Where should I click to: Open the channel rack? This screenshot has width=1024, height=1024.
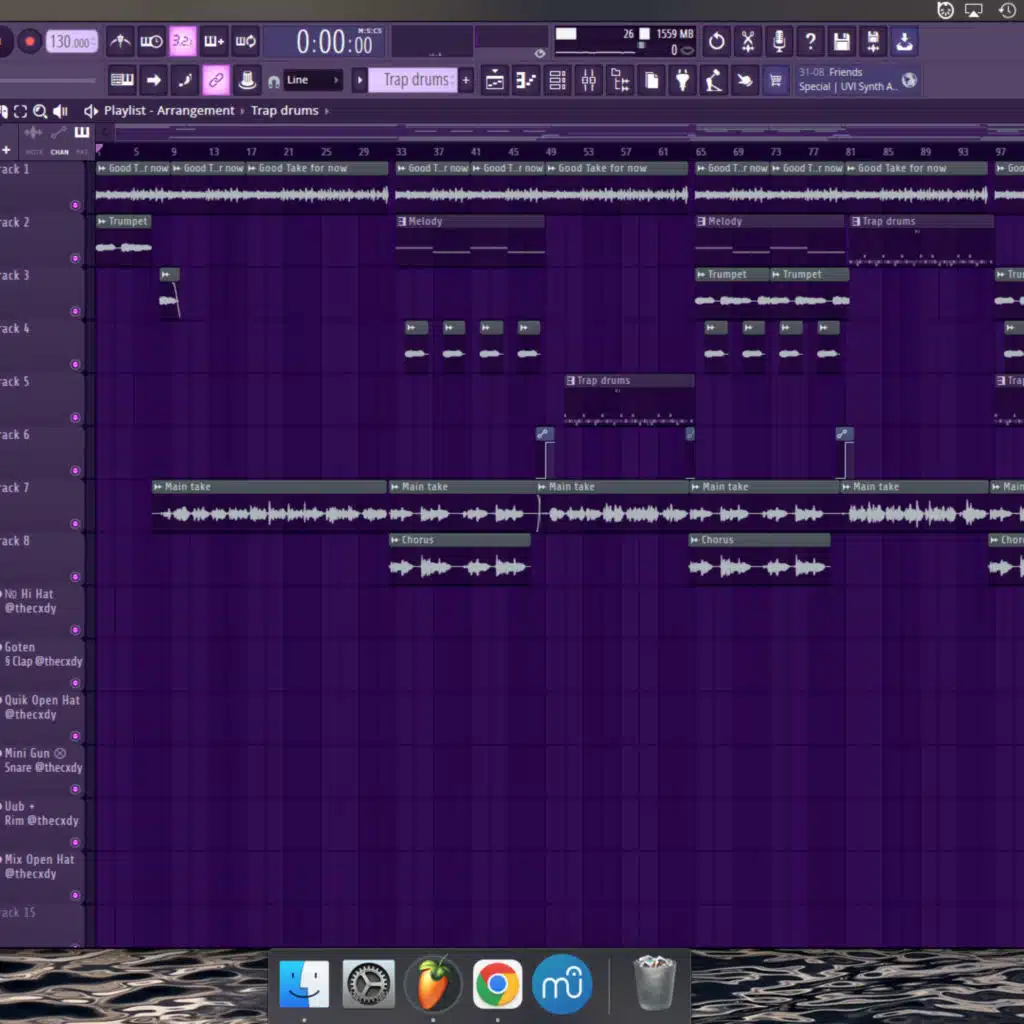[558, 80]
